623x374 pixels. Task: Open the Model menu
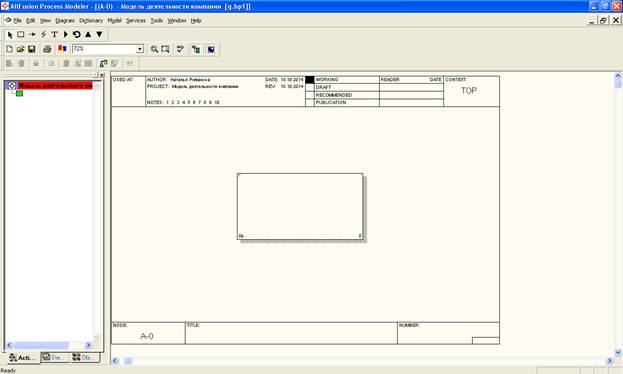[x=114, y=21]
